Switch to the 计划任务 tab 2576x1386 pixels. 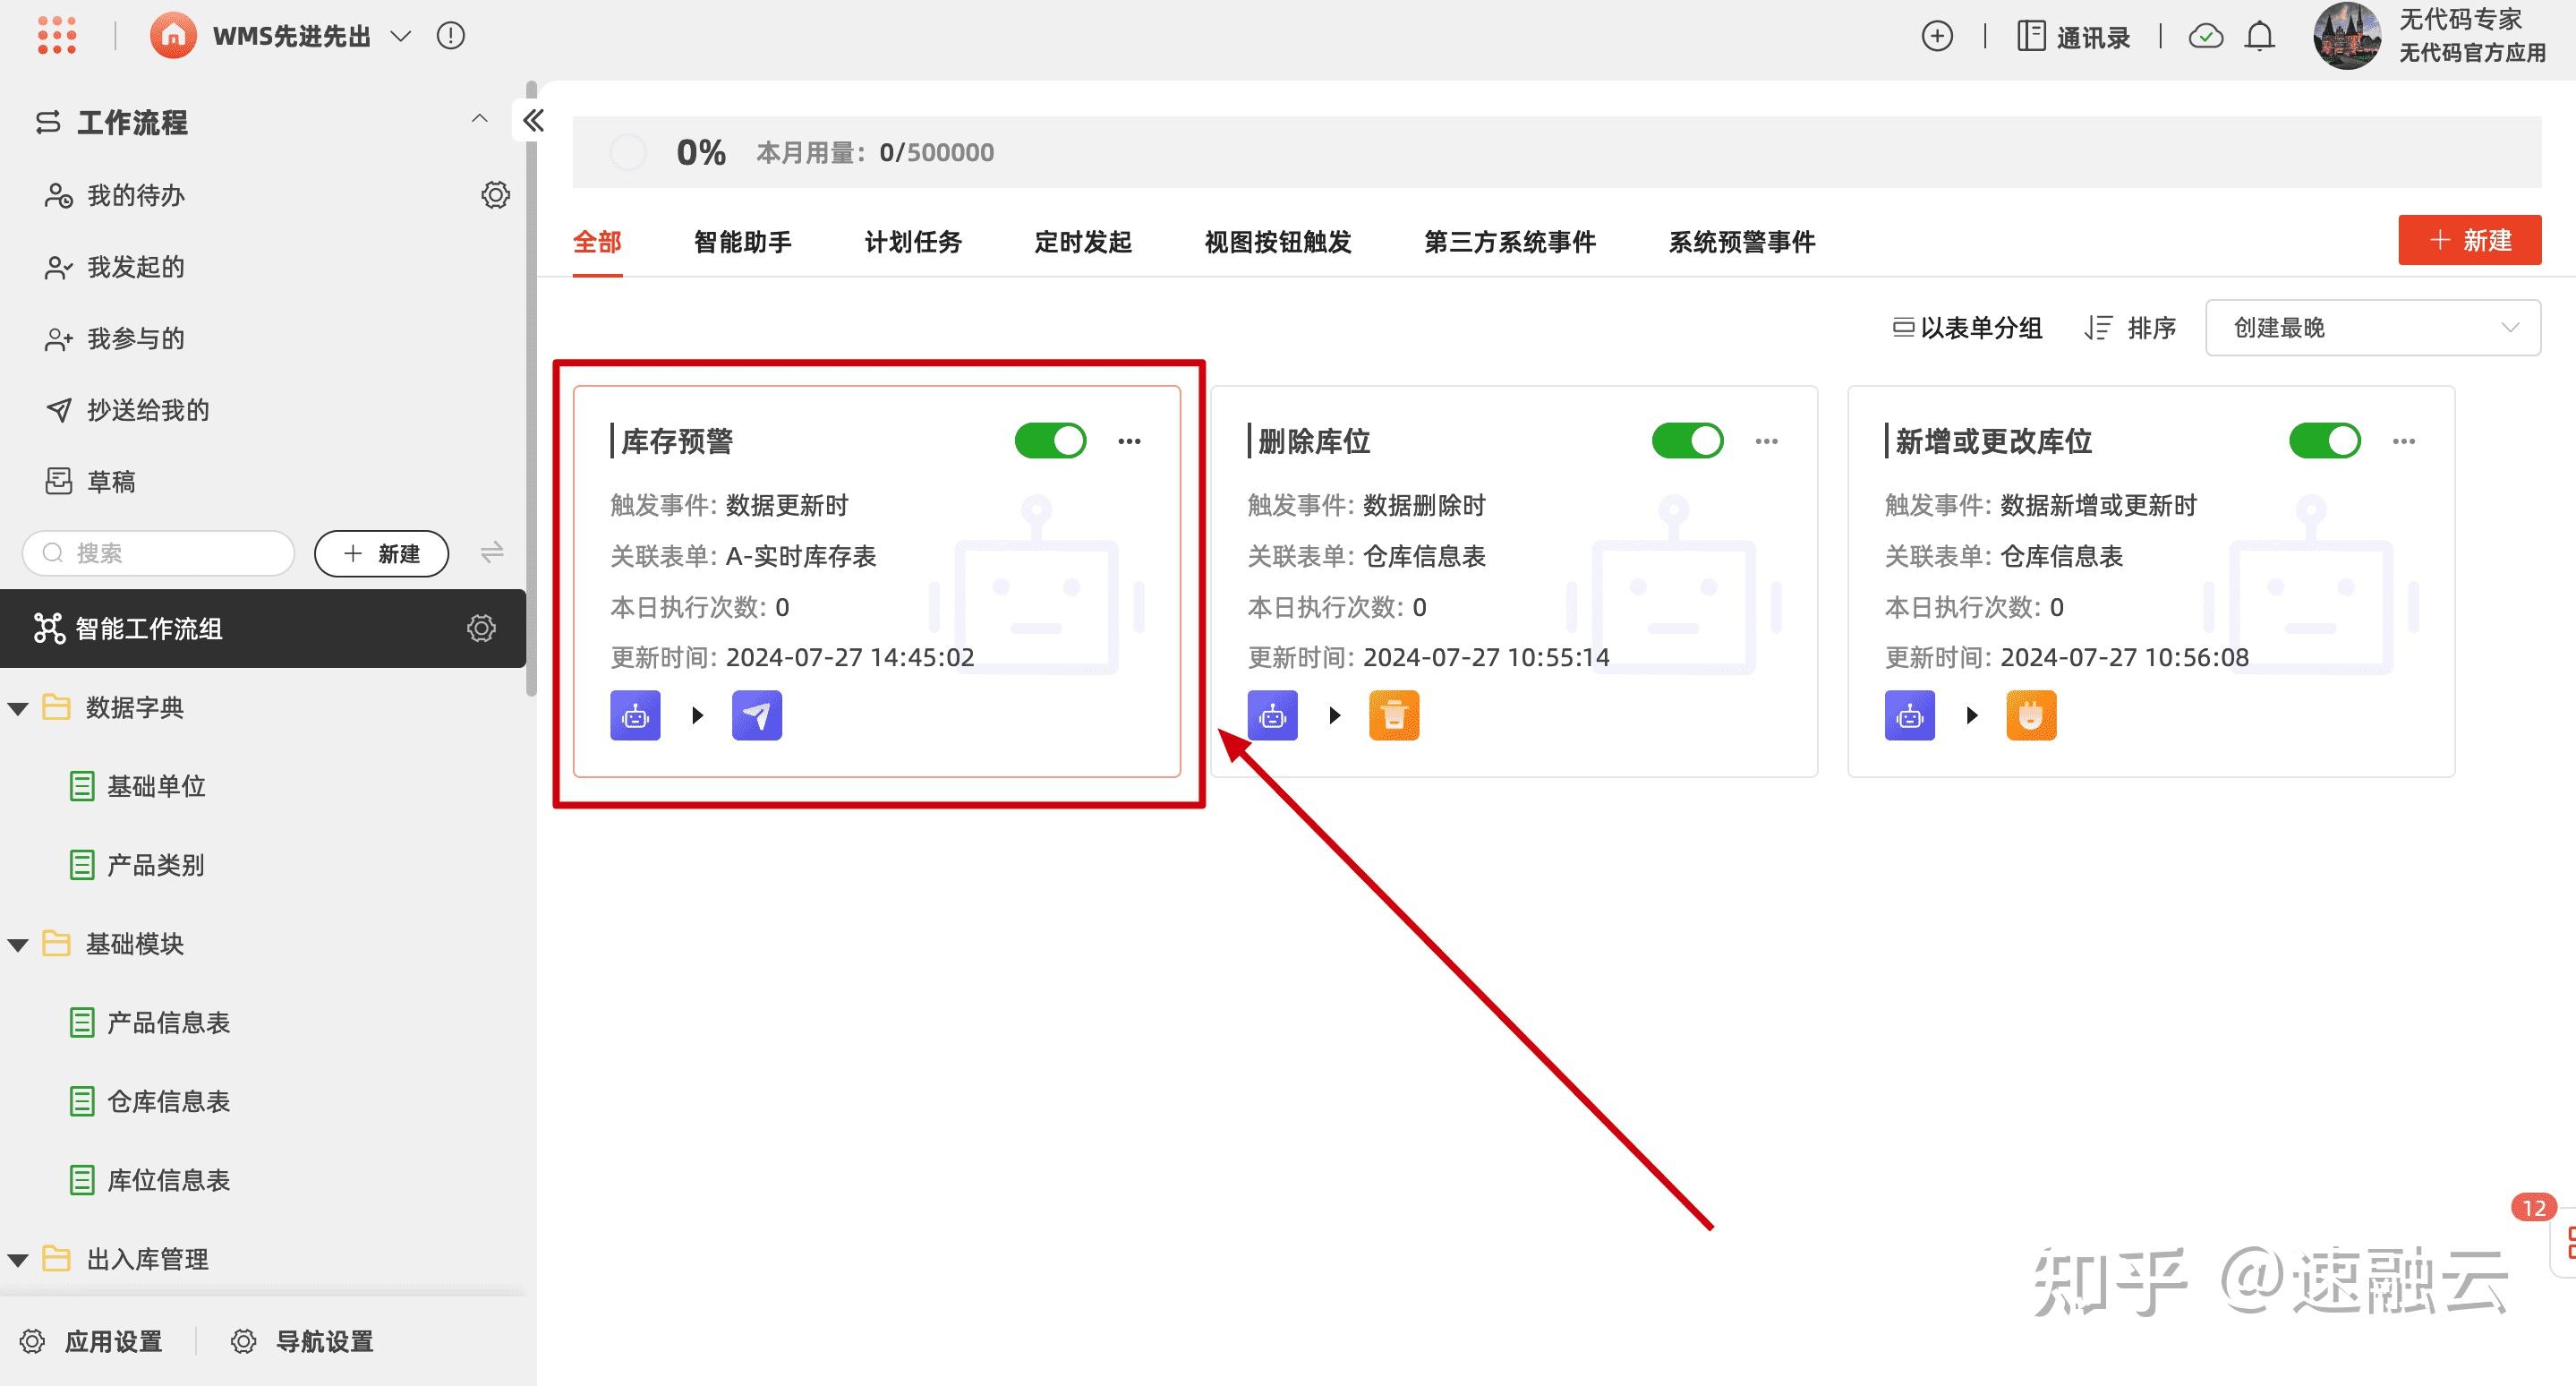click(912, 242)
